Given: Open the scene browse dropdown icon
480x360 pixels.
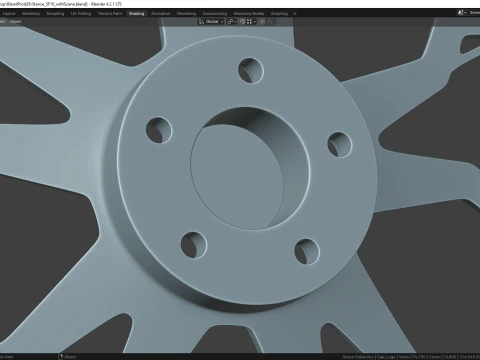Looking at the screenshot, I should click(x=461, y=13).
